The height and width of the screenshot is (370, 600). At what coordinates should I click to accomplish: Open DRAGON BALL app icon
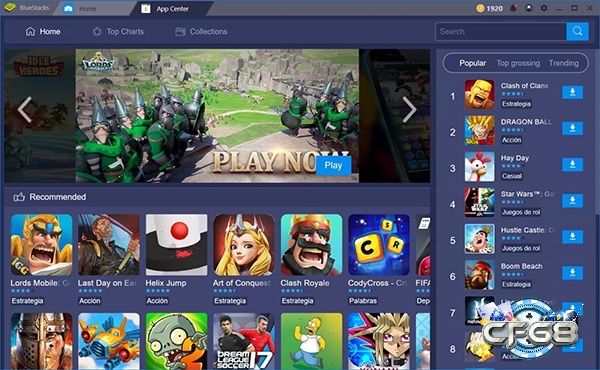[479, 130]
